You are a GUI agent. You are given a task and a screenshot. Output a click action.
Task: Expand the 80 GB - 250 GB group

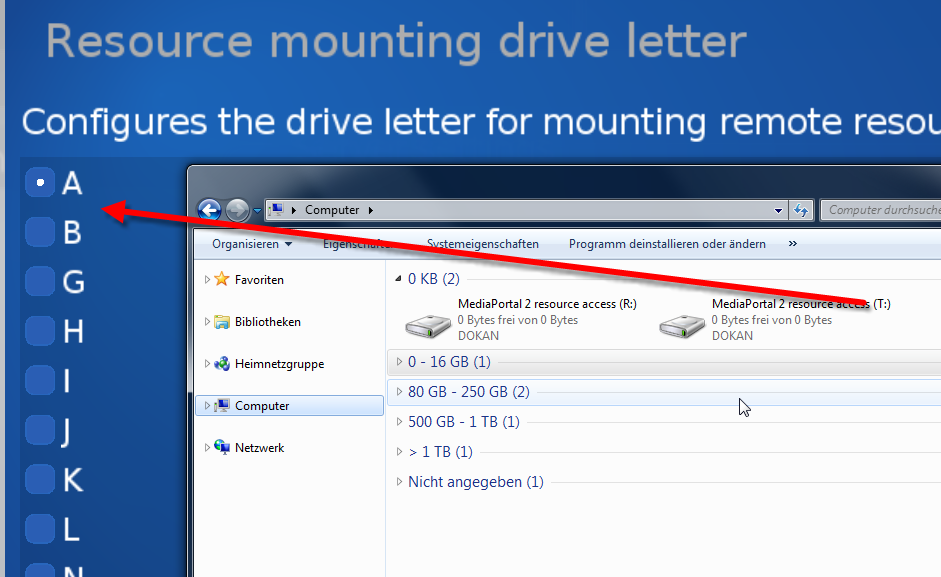pyautogui.click(x=399, y=391)
